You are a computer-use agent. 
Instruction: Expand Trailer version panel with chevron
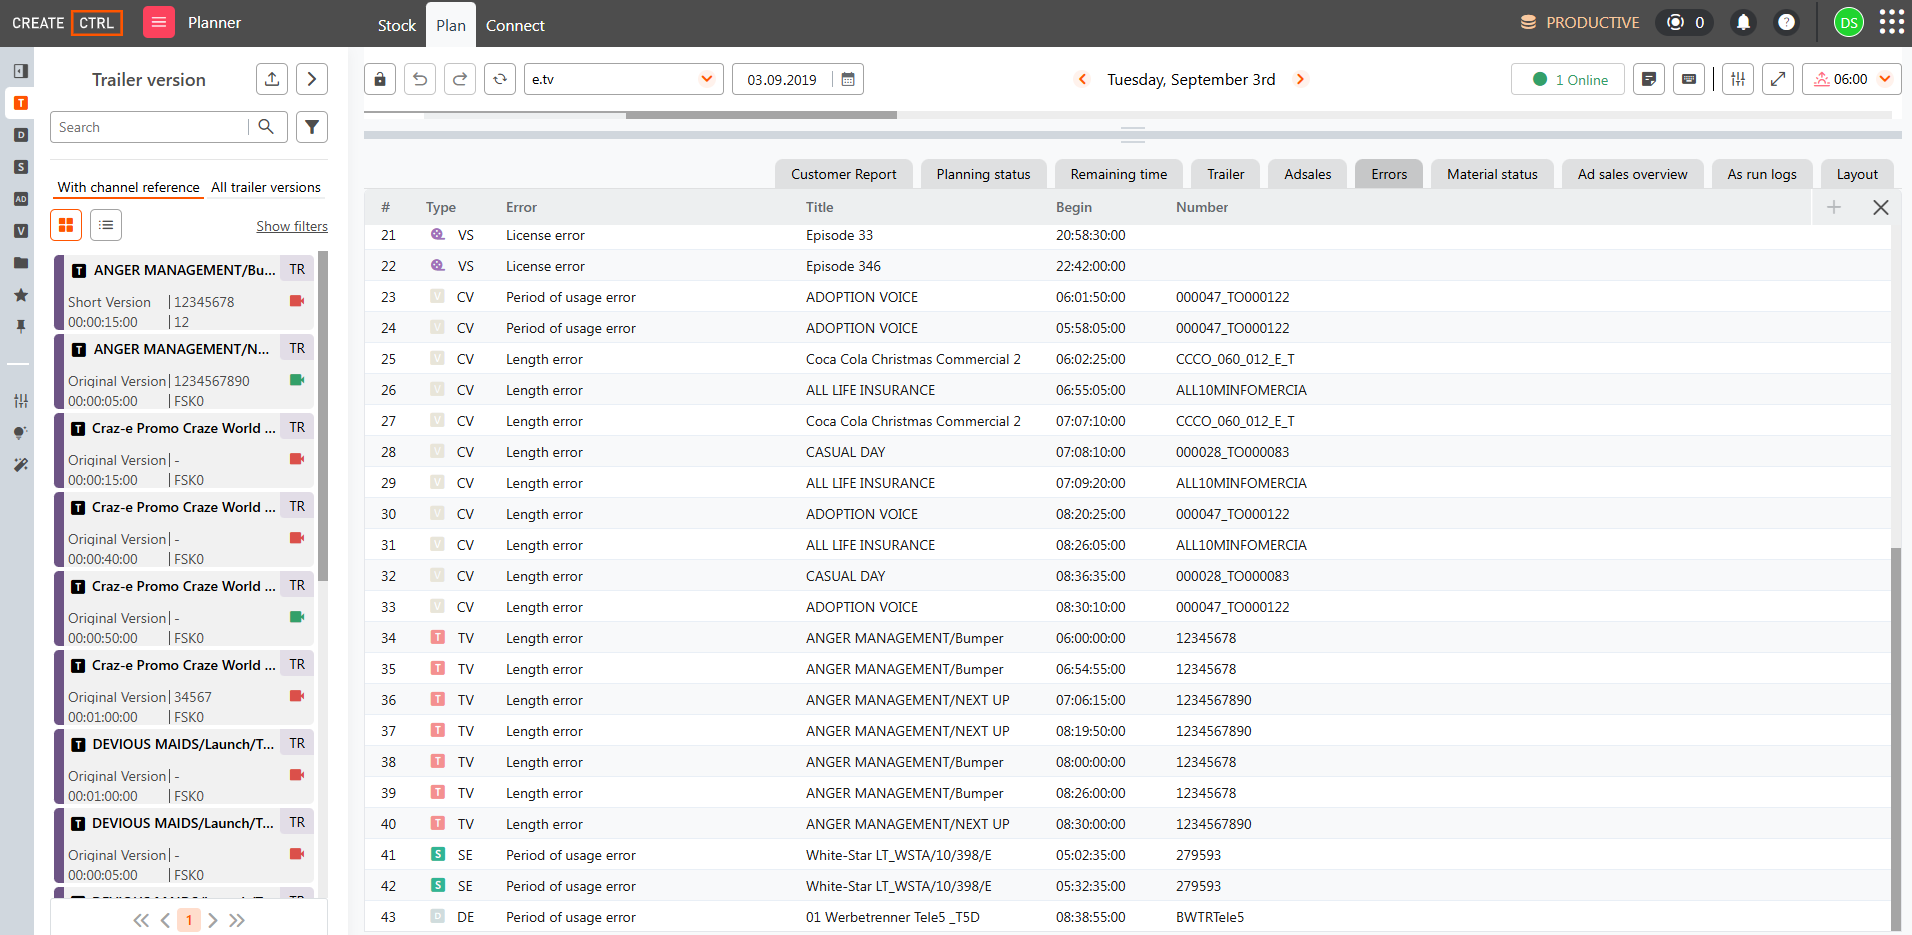[312, 79]
